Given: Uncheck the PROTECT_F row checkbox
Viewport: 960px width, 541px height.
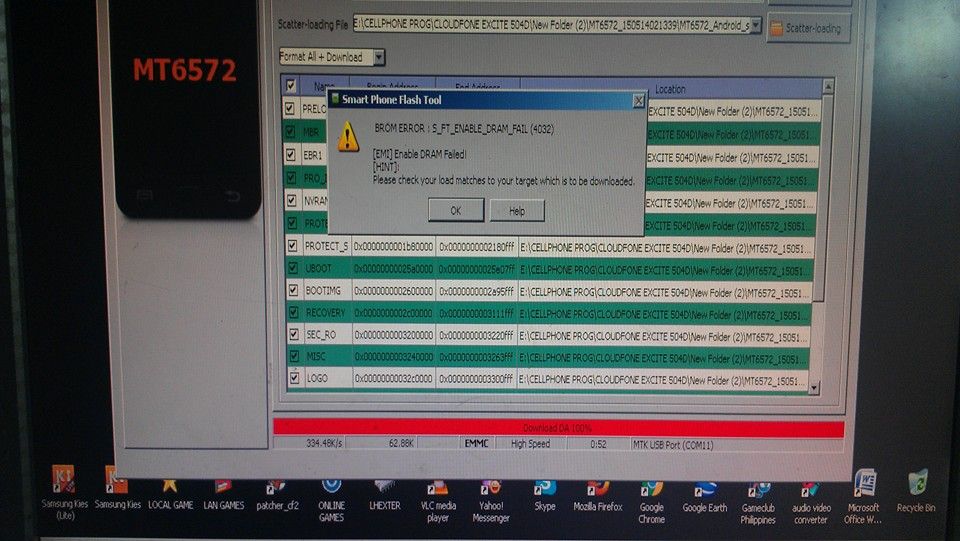Looking at the screenshot, I should [x=292, y=223].
